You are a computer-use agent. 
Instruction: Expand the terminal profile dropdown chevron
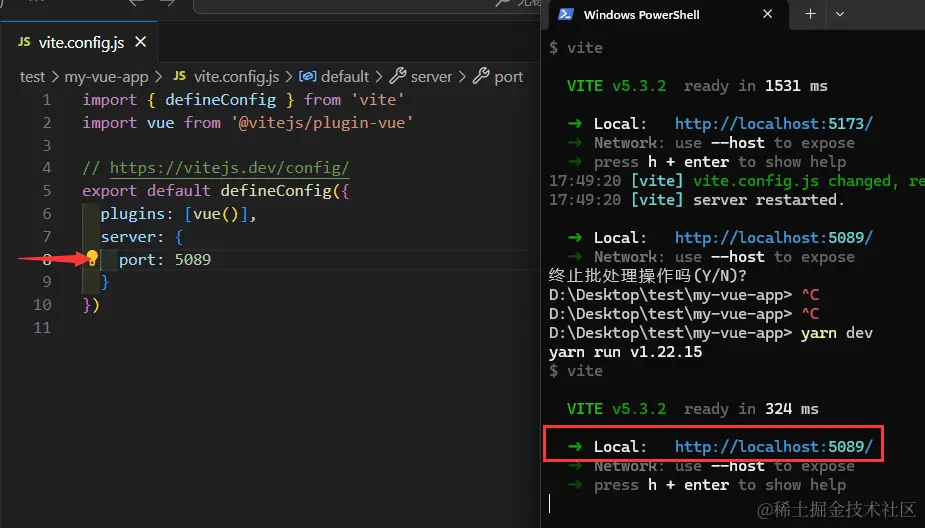(840, 14)
